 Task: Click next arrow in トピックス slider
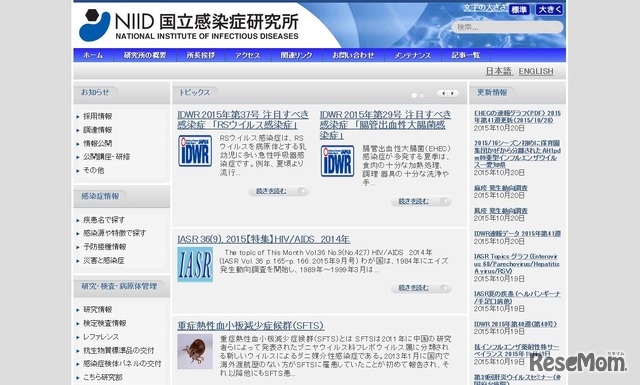[x=453, y=93]
